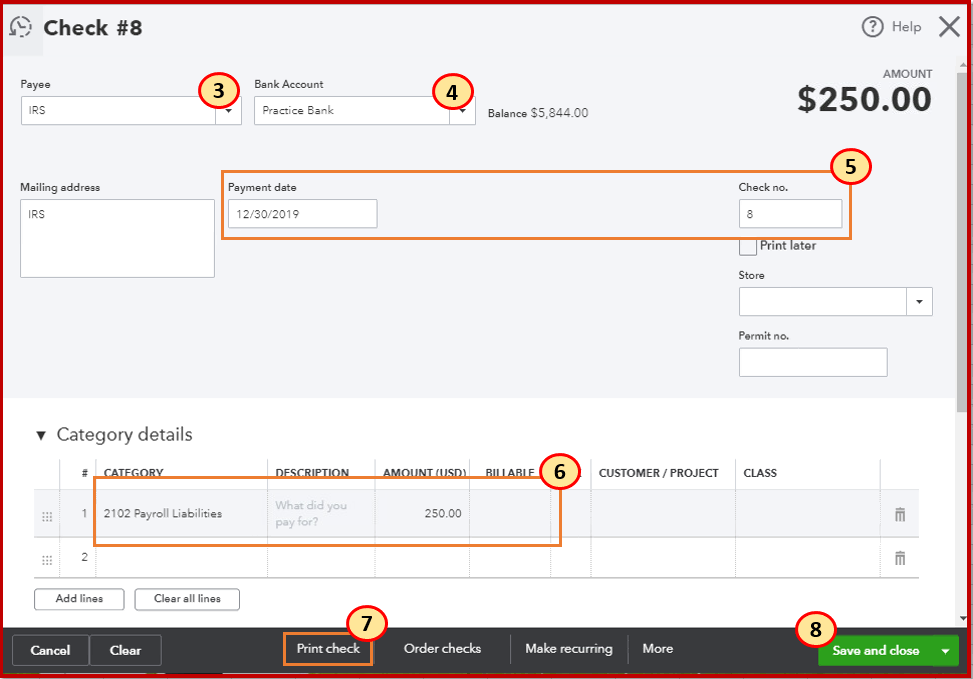The width and height of the screenshot is (973, 679).
Task: Open Help
Action: tap(891, 27)
